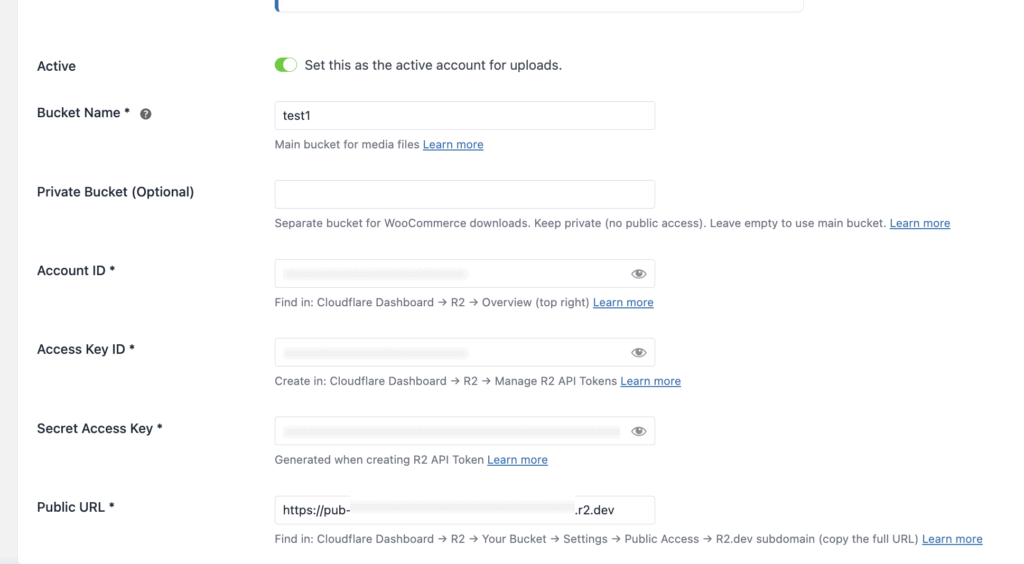Click inside the Bucket Name field
1024x564 pixels.
[x=464, y=116]
